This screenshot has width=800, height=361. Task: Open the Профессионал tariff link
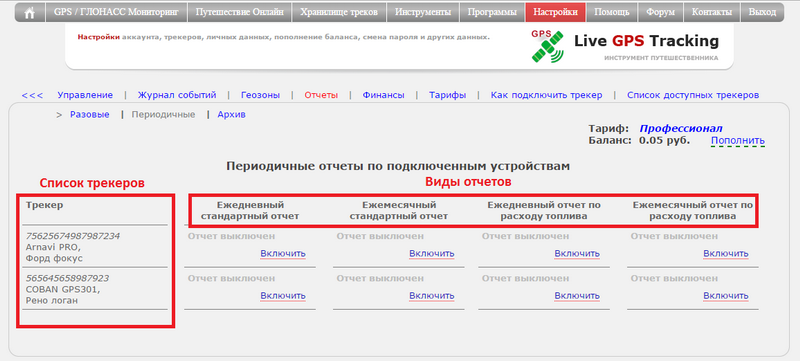coord(681,128)
